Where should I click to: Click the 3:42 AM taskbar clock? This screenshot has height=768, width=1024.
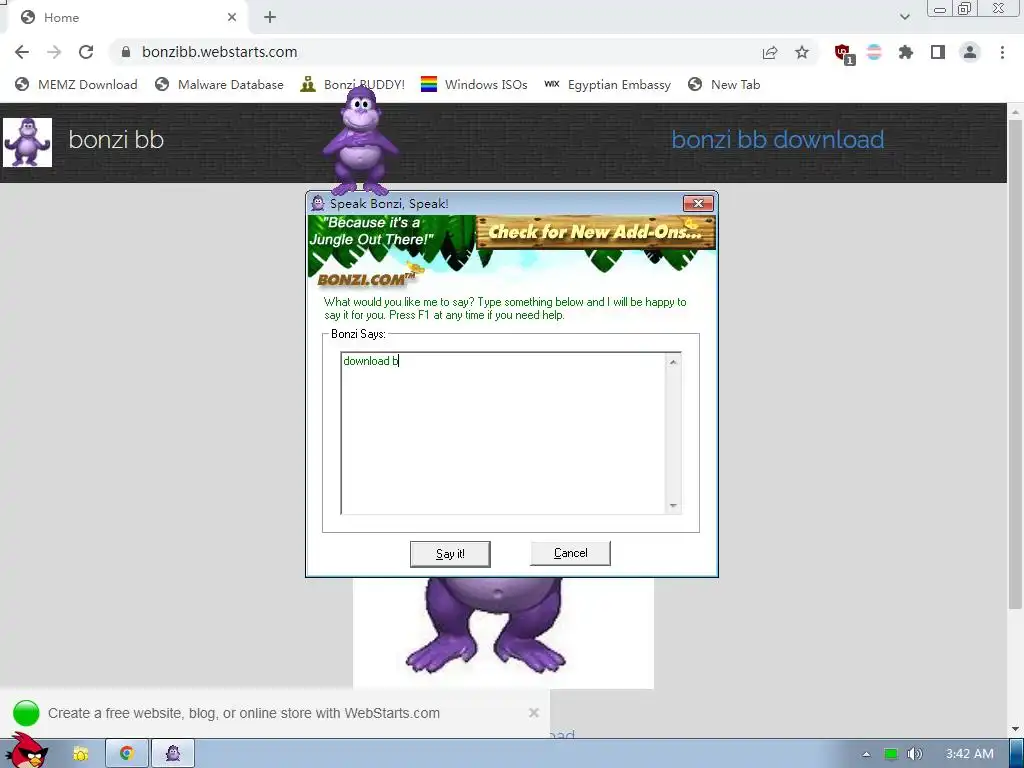point(969,754)
